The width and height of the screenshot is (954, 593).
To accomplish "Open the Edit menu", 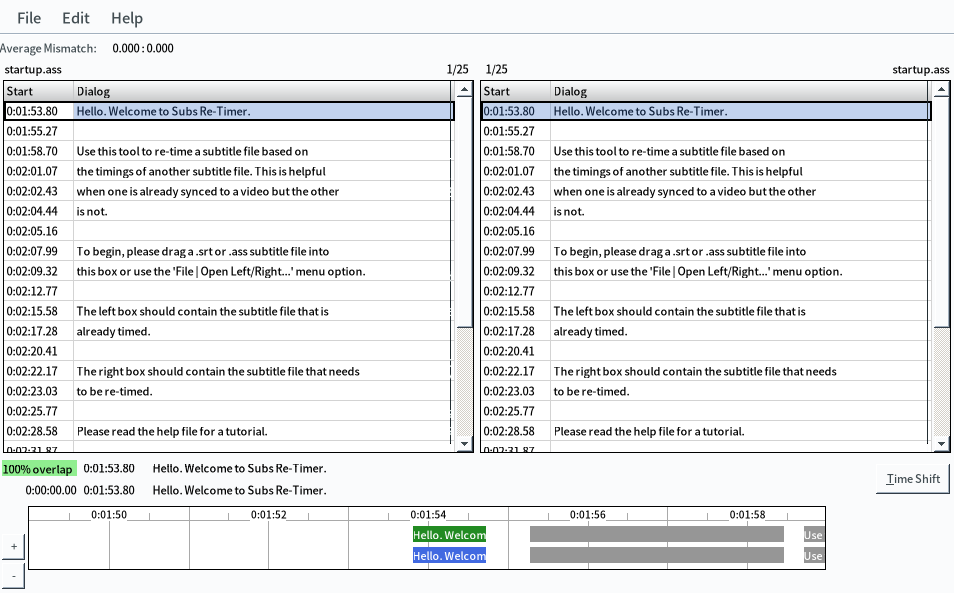I will 76,18.
